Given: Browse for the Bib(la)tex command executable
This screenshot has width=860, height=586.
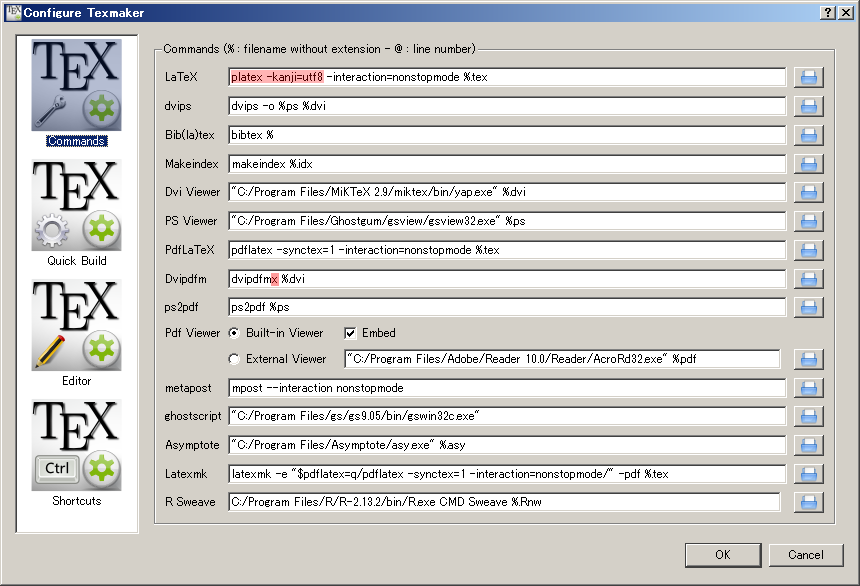Looking at the screenshot, I should coord(808,135).
